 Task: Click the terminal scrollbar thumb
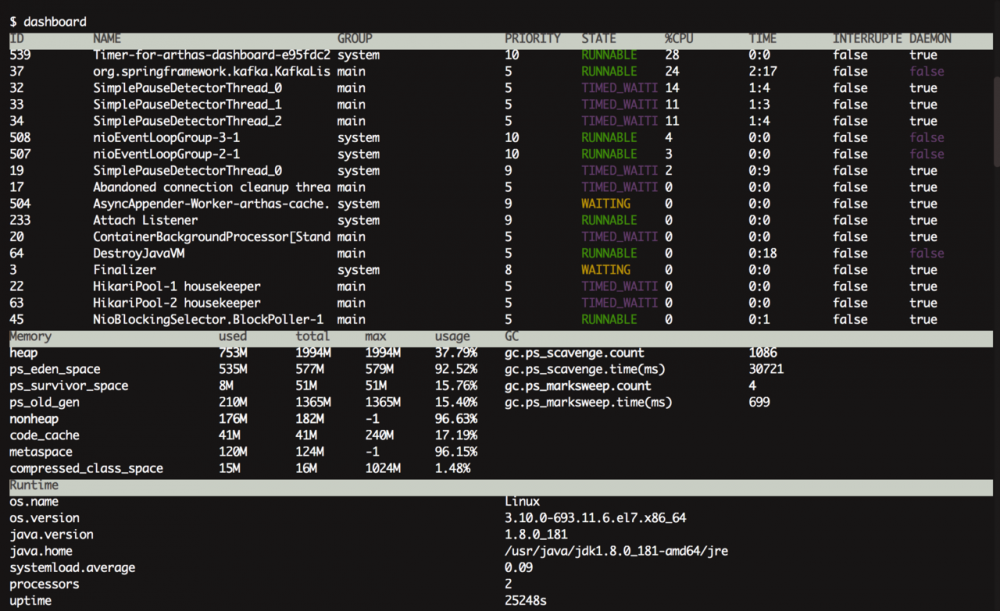point(996,121)
